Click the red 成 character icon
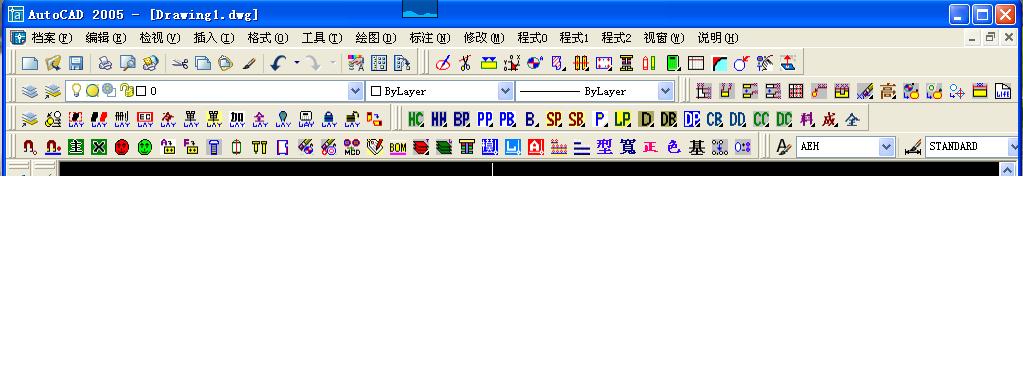Image resolution: width=1023 pixels, height=384 pixels. 829,119
